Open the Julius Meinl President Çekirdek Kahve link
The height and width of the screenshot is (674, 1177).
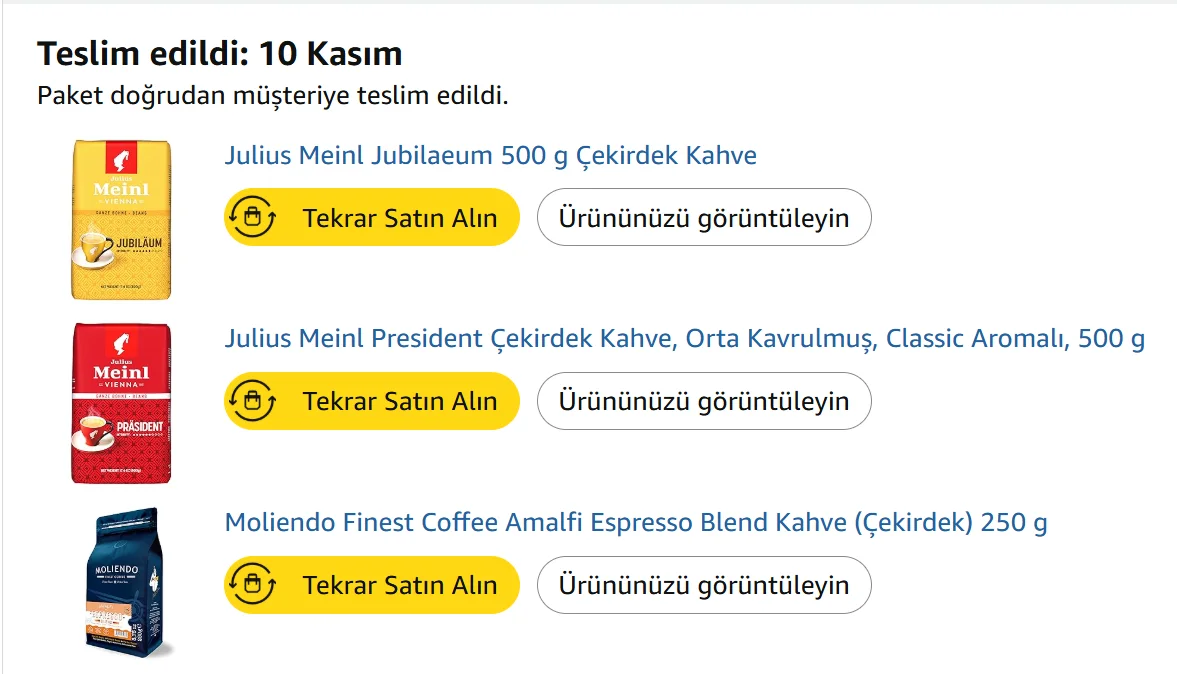[x=684, y=339]
